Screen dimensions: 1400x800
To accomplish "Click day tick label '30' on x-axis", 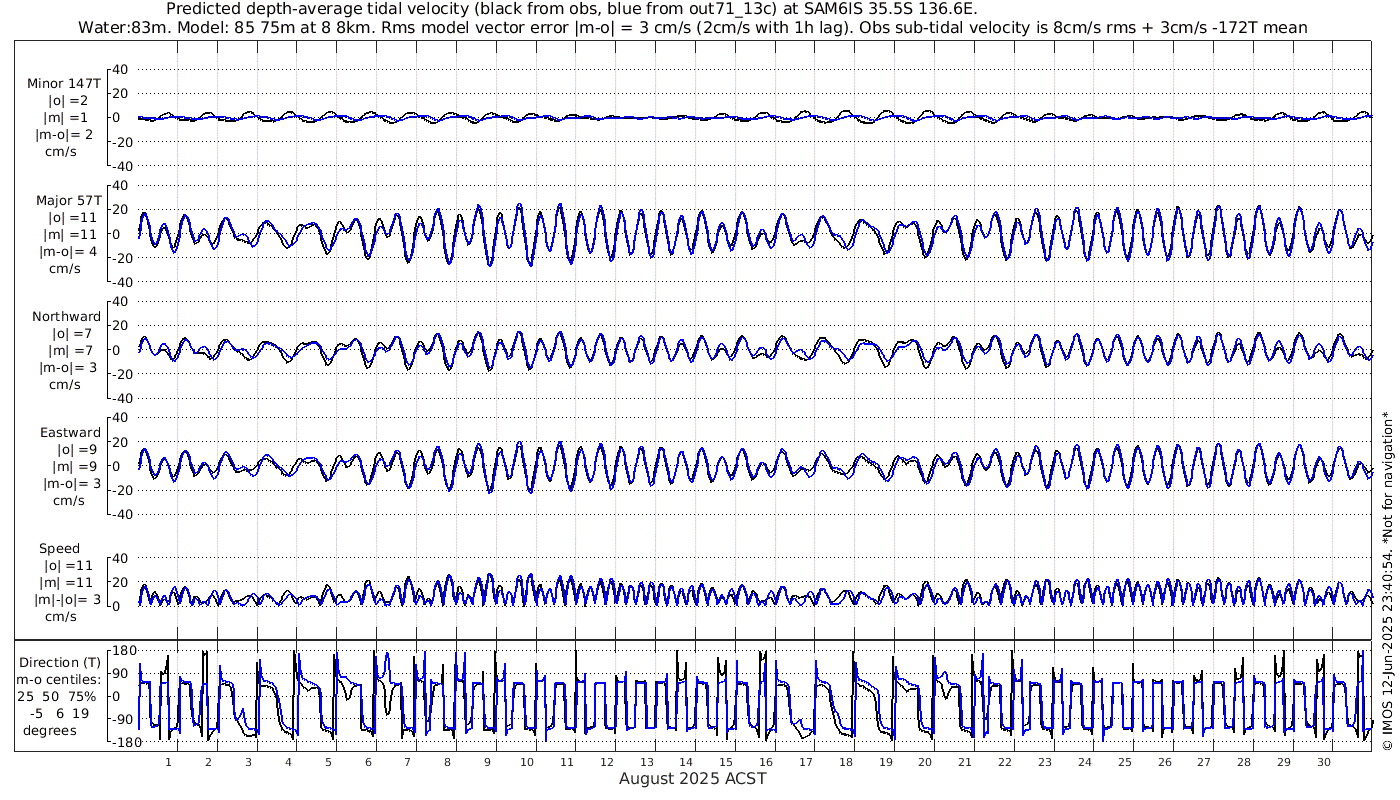I will [1323, 762].
